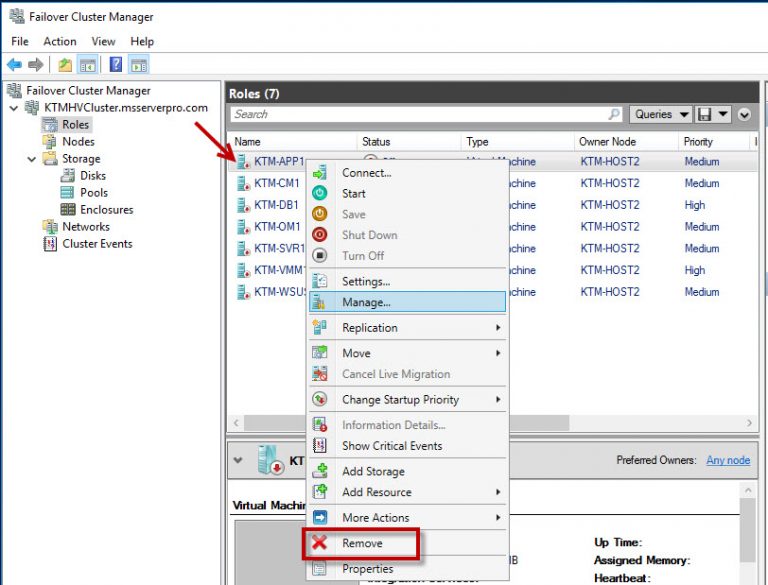Click the High priority value for KTM-DB1
Viewport: 768px width, 585px height.
point(695,205)
